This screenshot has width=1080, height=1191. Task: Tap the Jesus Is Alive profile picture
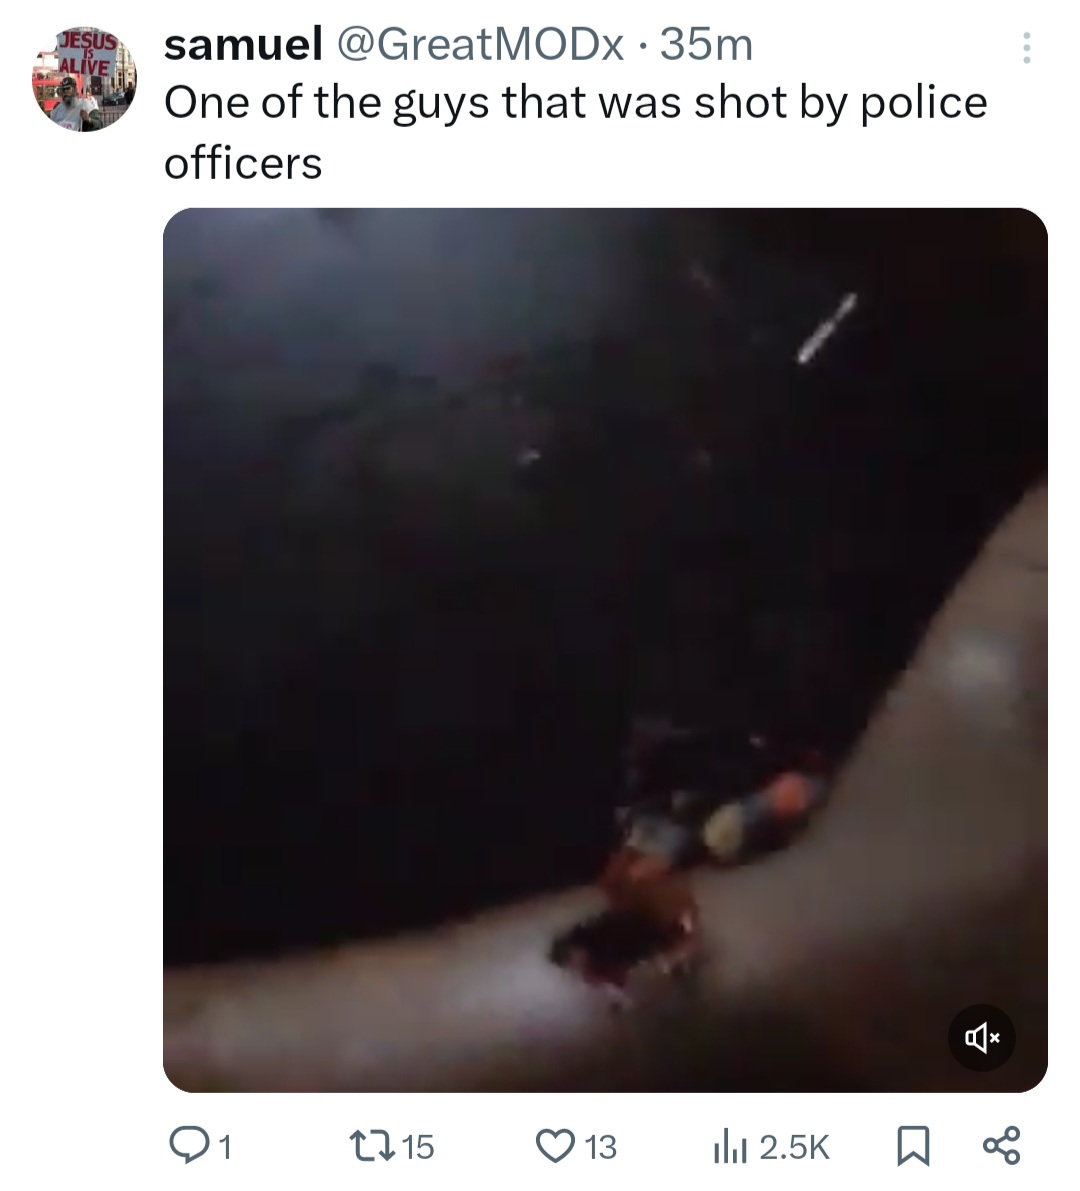(84, 80)
